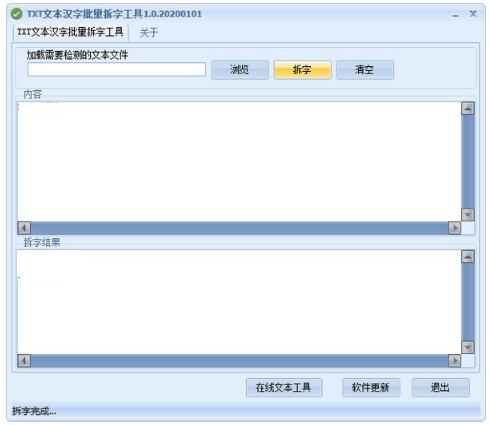Screen dimensions: 489x425
Task: Click left arrow of 内容 horizontal scrollbar
Action: point(24,228)
